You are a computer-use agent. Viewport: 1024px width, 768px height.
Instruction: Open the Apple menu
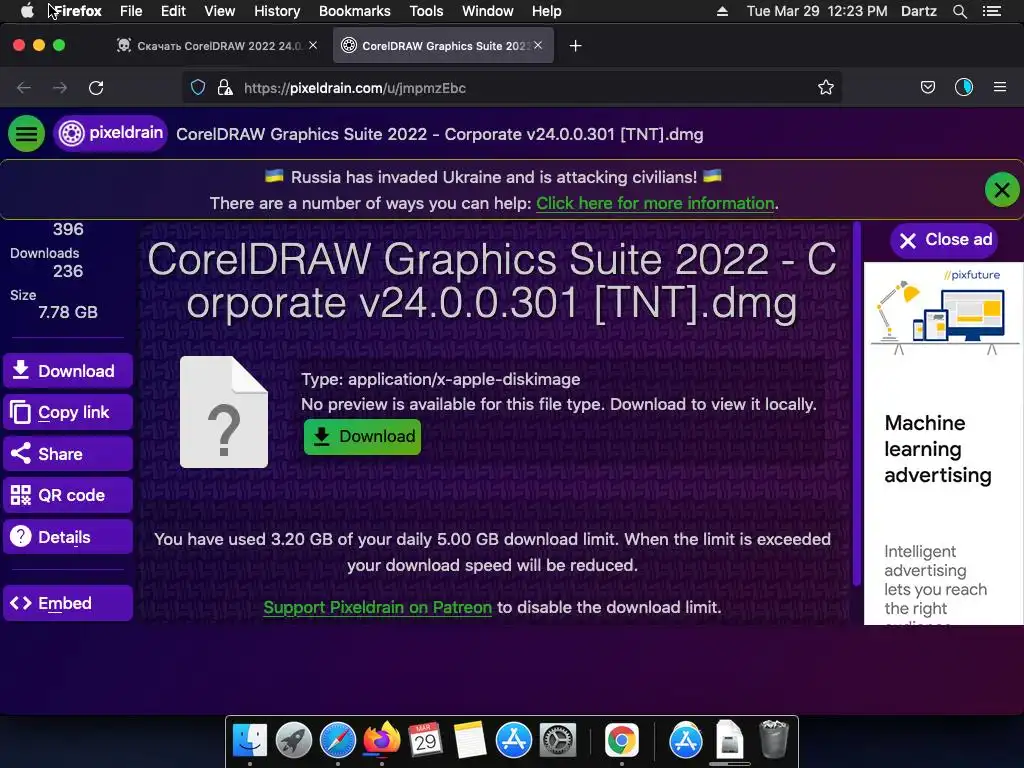pyautogui.click(x=27, y=11)
